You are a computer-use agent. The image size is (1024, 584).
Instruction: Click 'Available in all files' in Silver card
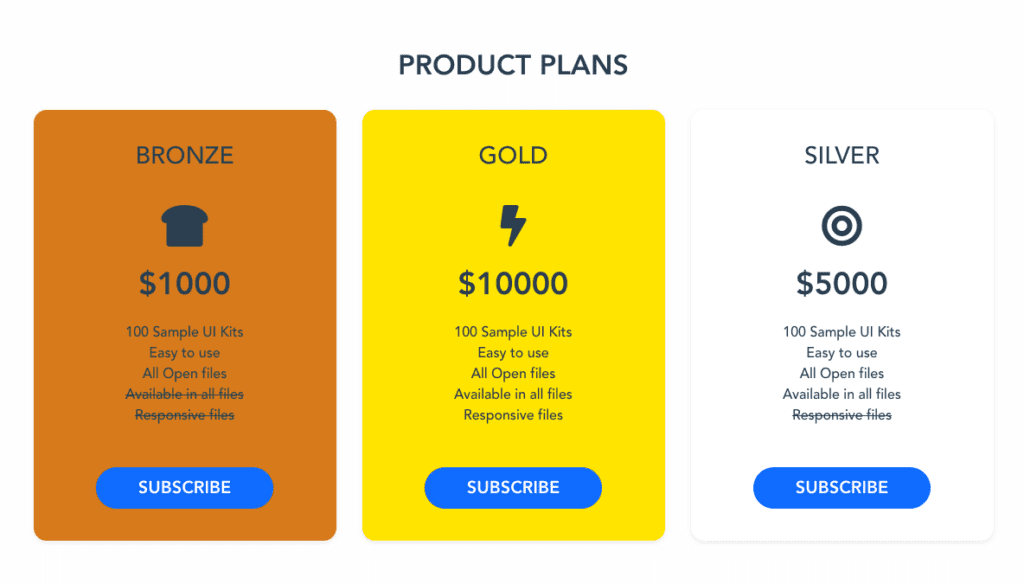842,395
